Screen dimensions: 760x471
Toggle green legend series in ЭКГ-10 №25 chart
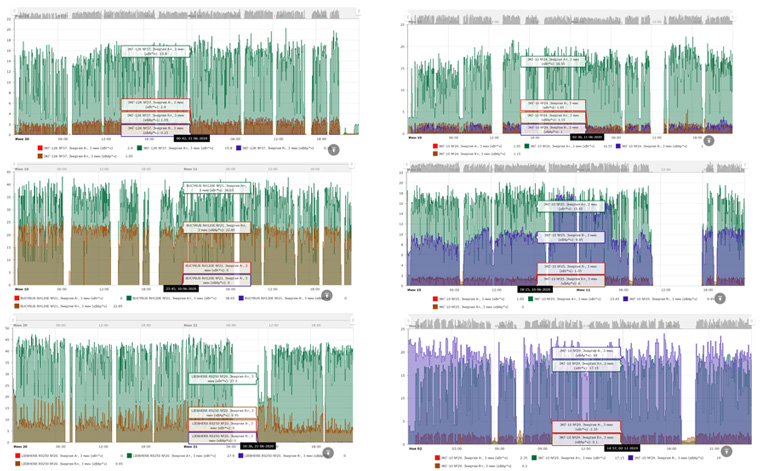[520, 298]
